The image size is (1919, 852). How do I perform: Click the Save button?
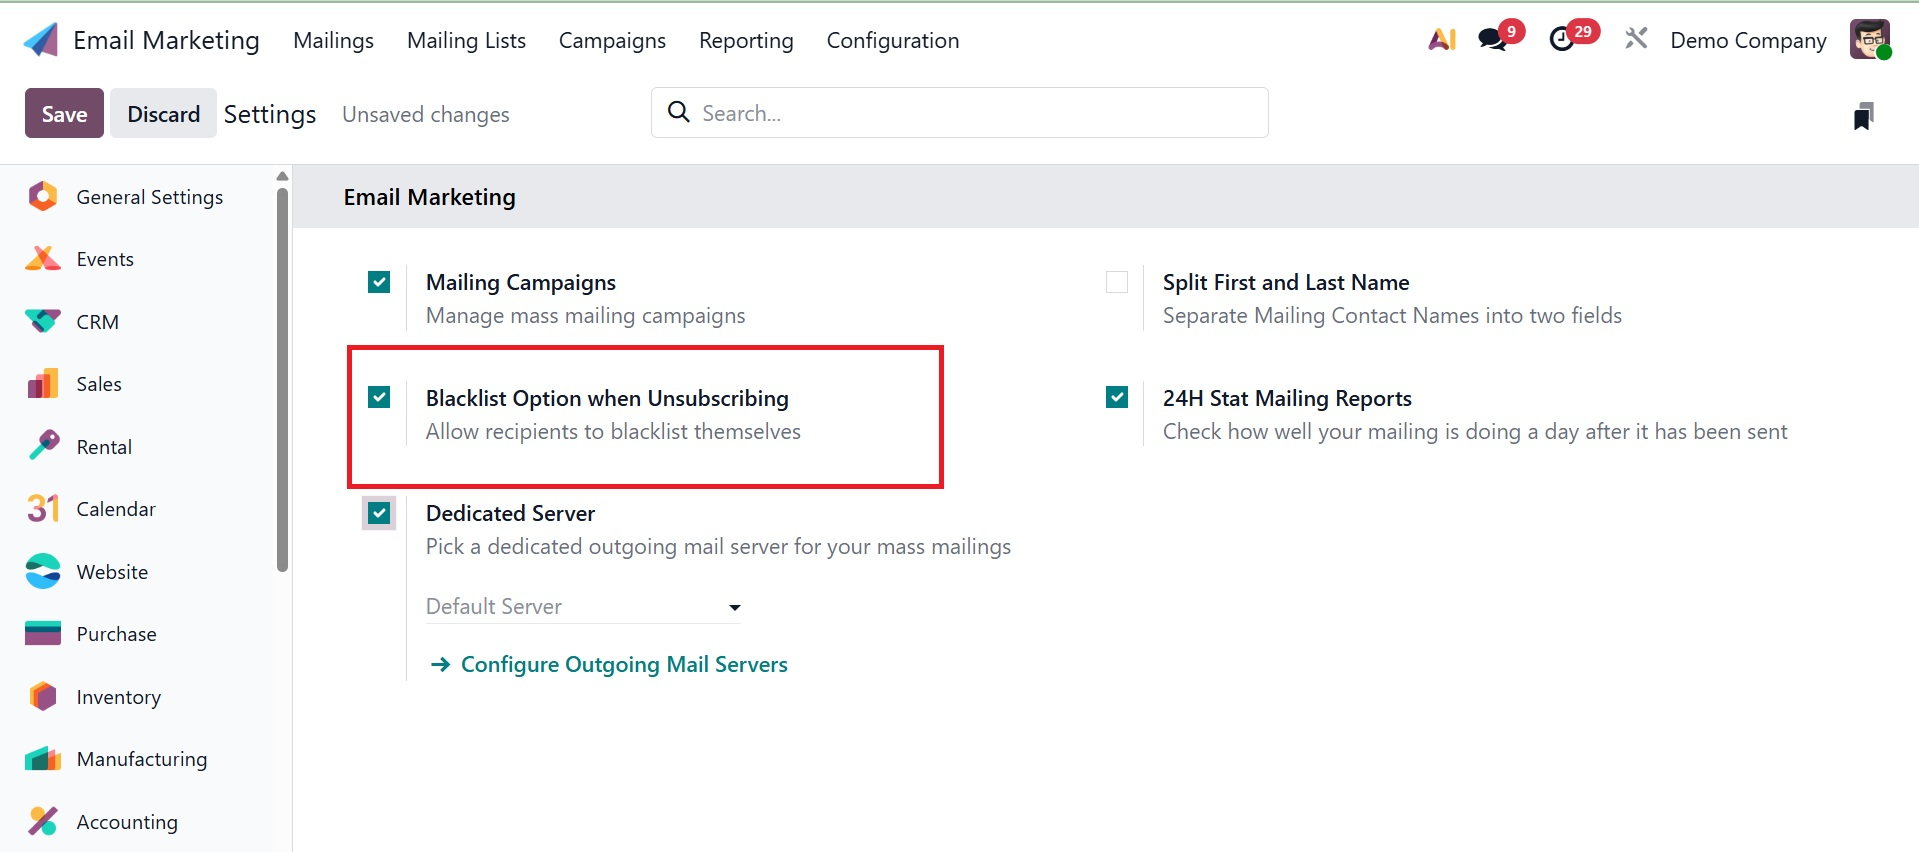pyautogui.click(x=64, y=114)
